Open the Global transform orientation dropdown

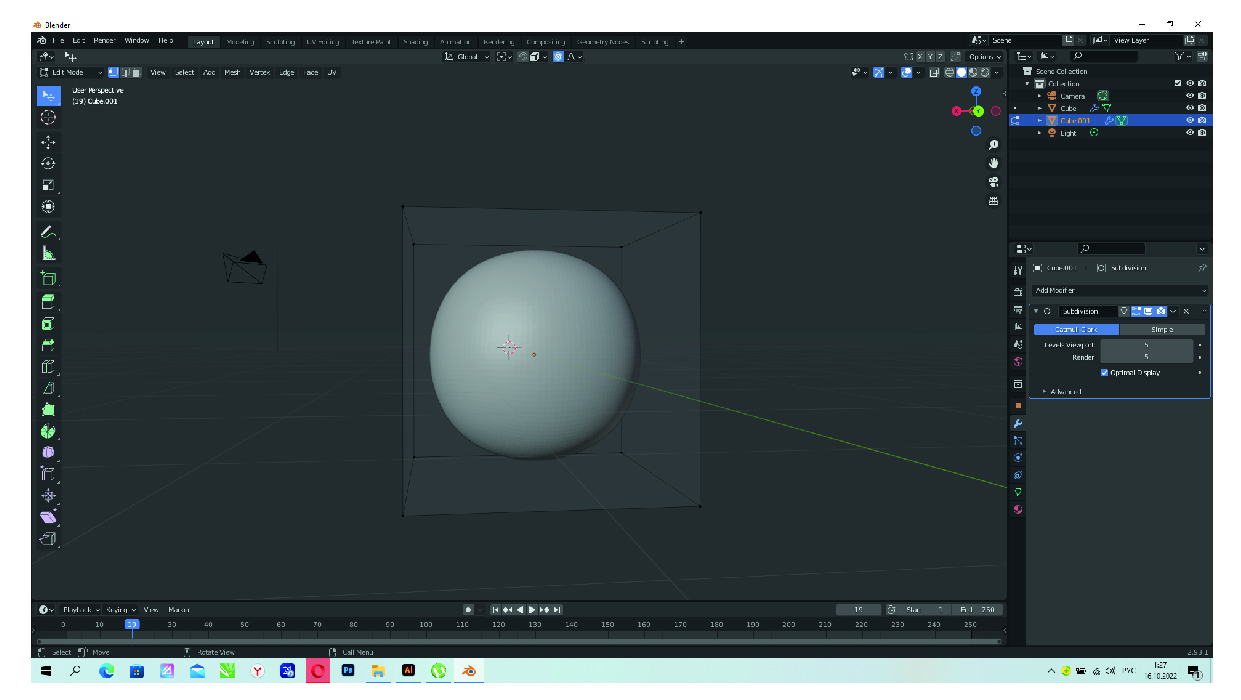point(467,57)
